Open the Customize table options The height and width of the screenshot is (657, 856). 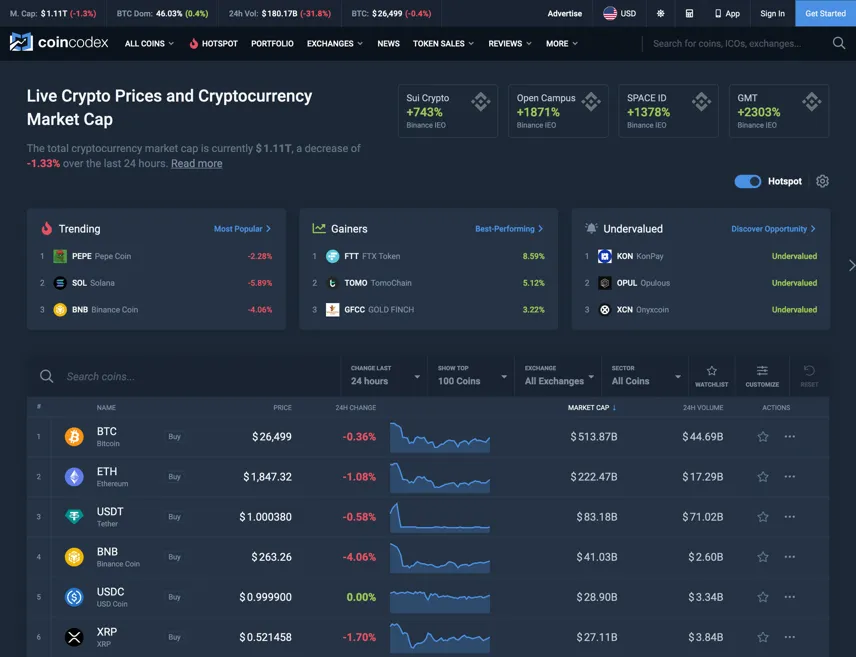(x=762, y=376)
